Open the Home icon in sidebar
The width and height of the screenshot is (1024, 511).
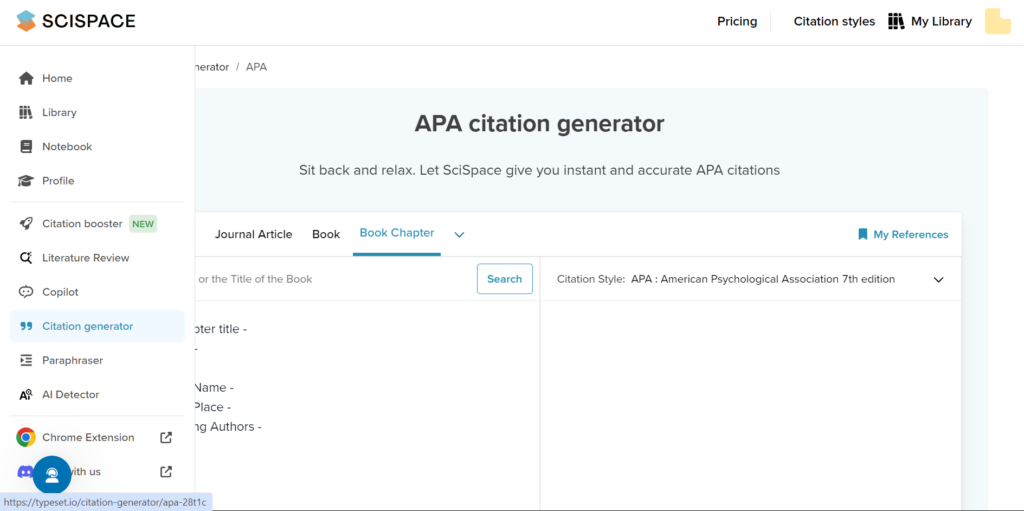tap(26, 78)
